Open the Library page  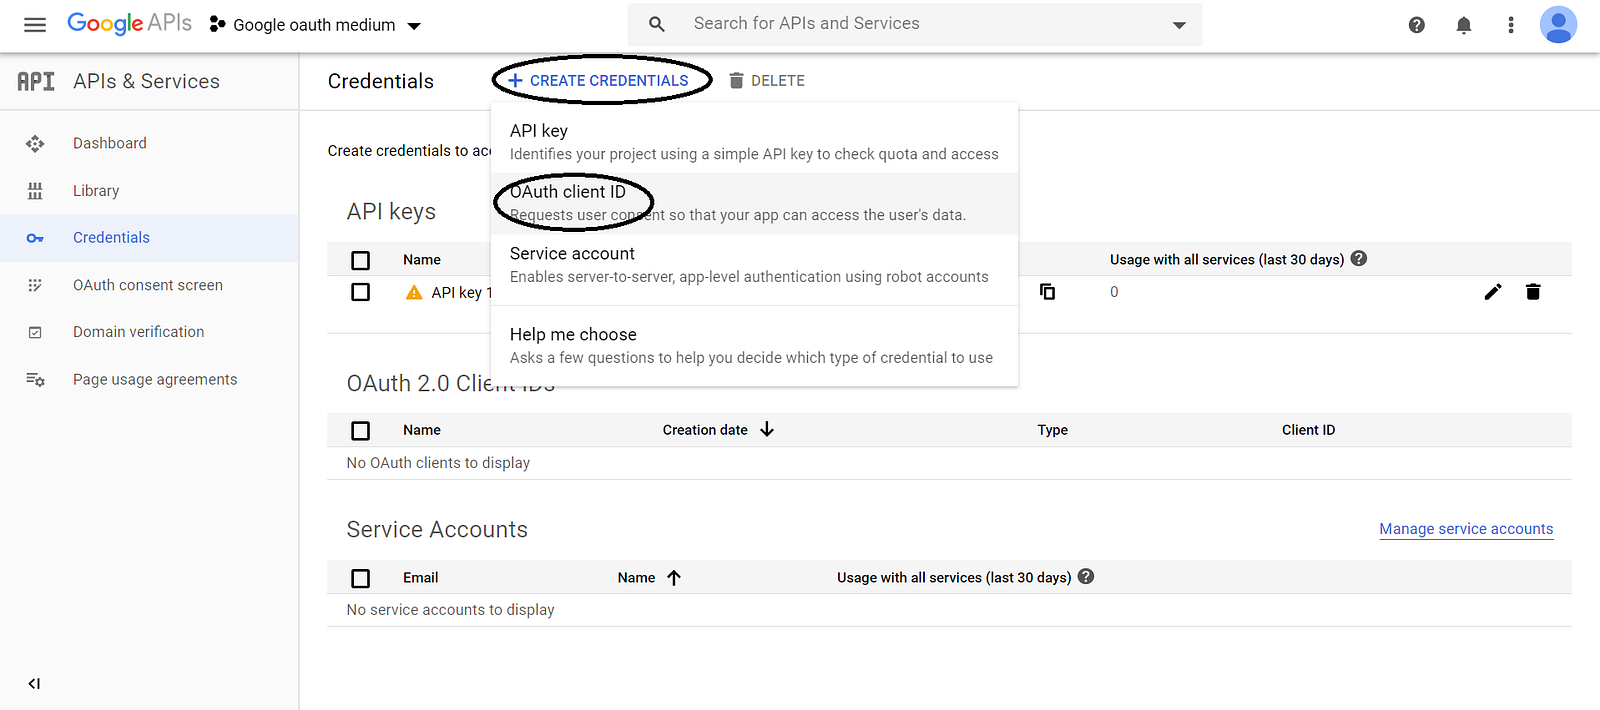96,190
